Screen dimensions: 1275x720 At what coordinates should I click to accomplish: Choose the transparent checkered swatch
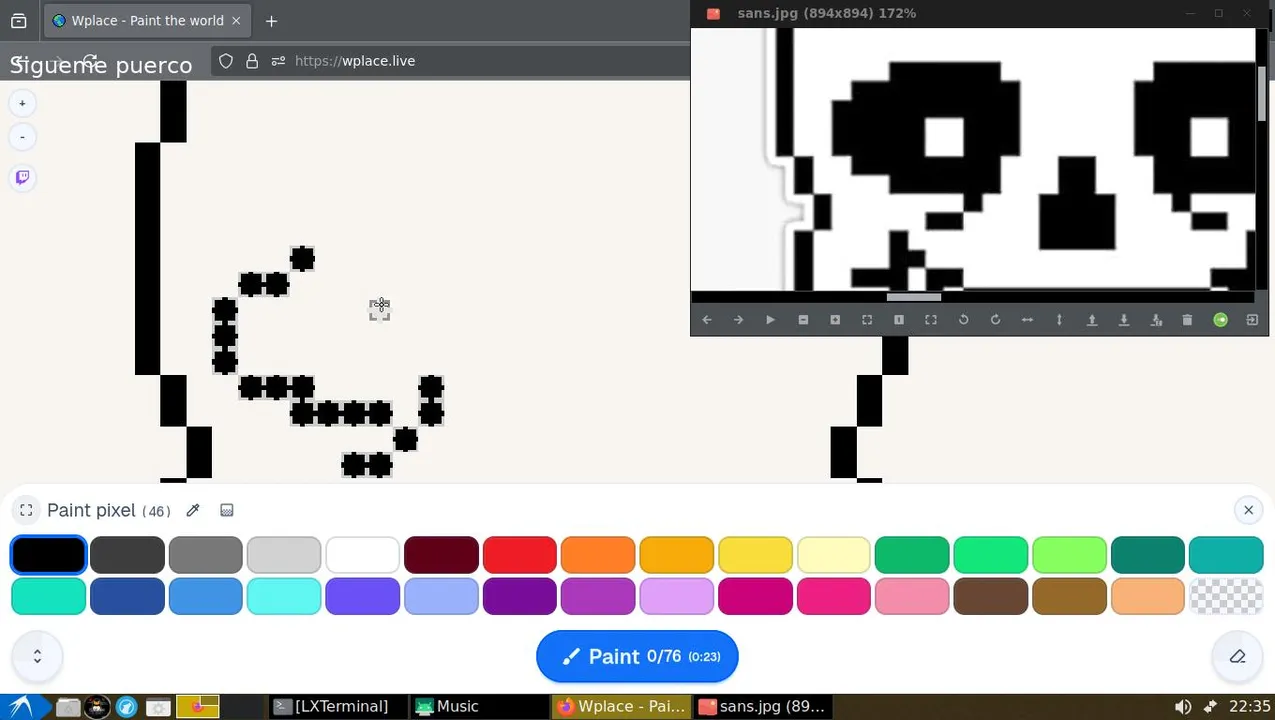[x=1226, y=596]
